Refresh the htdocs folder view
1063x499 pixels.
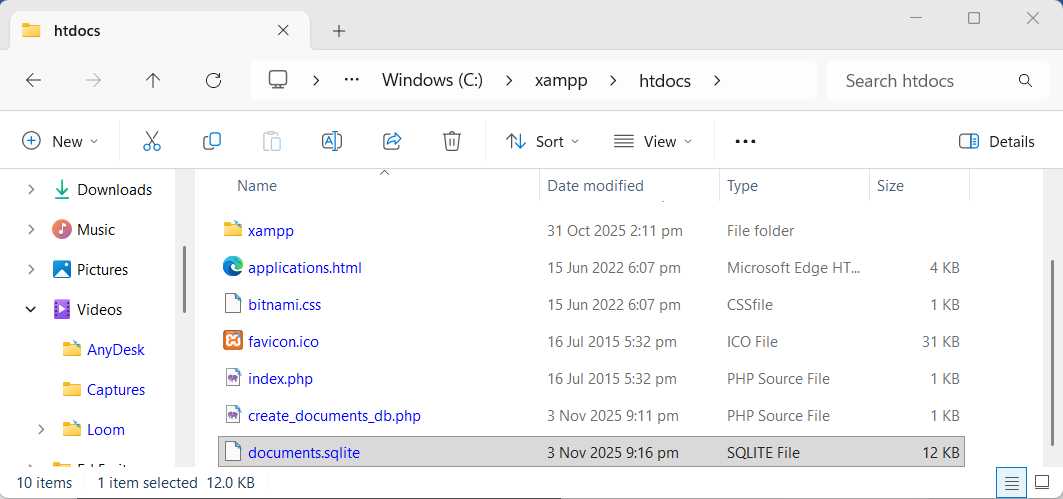point(214,81)
